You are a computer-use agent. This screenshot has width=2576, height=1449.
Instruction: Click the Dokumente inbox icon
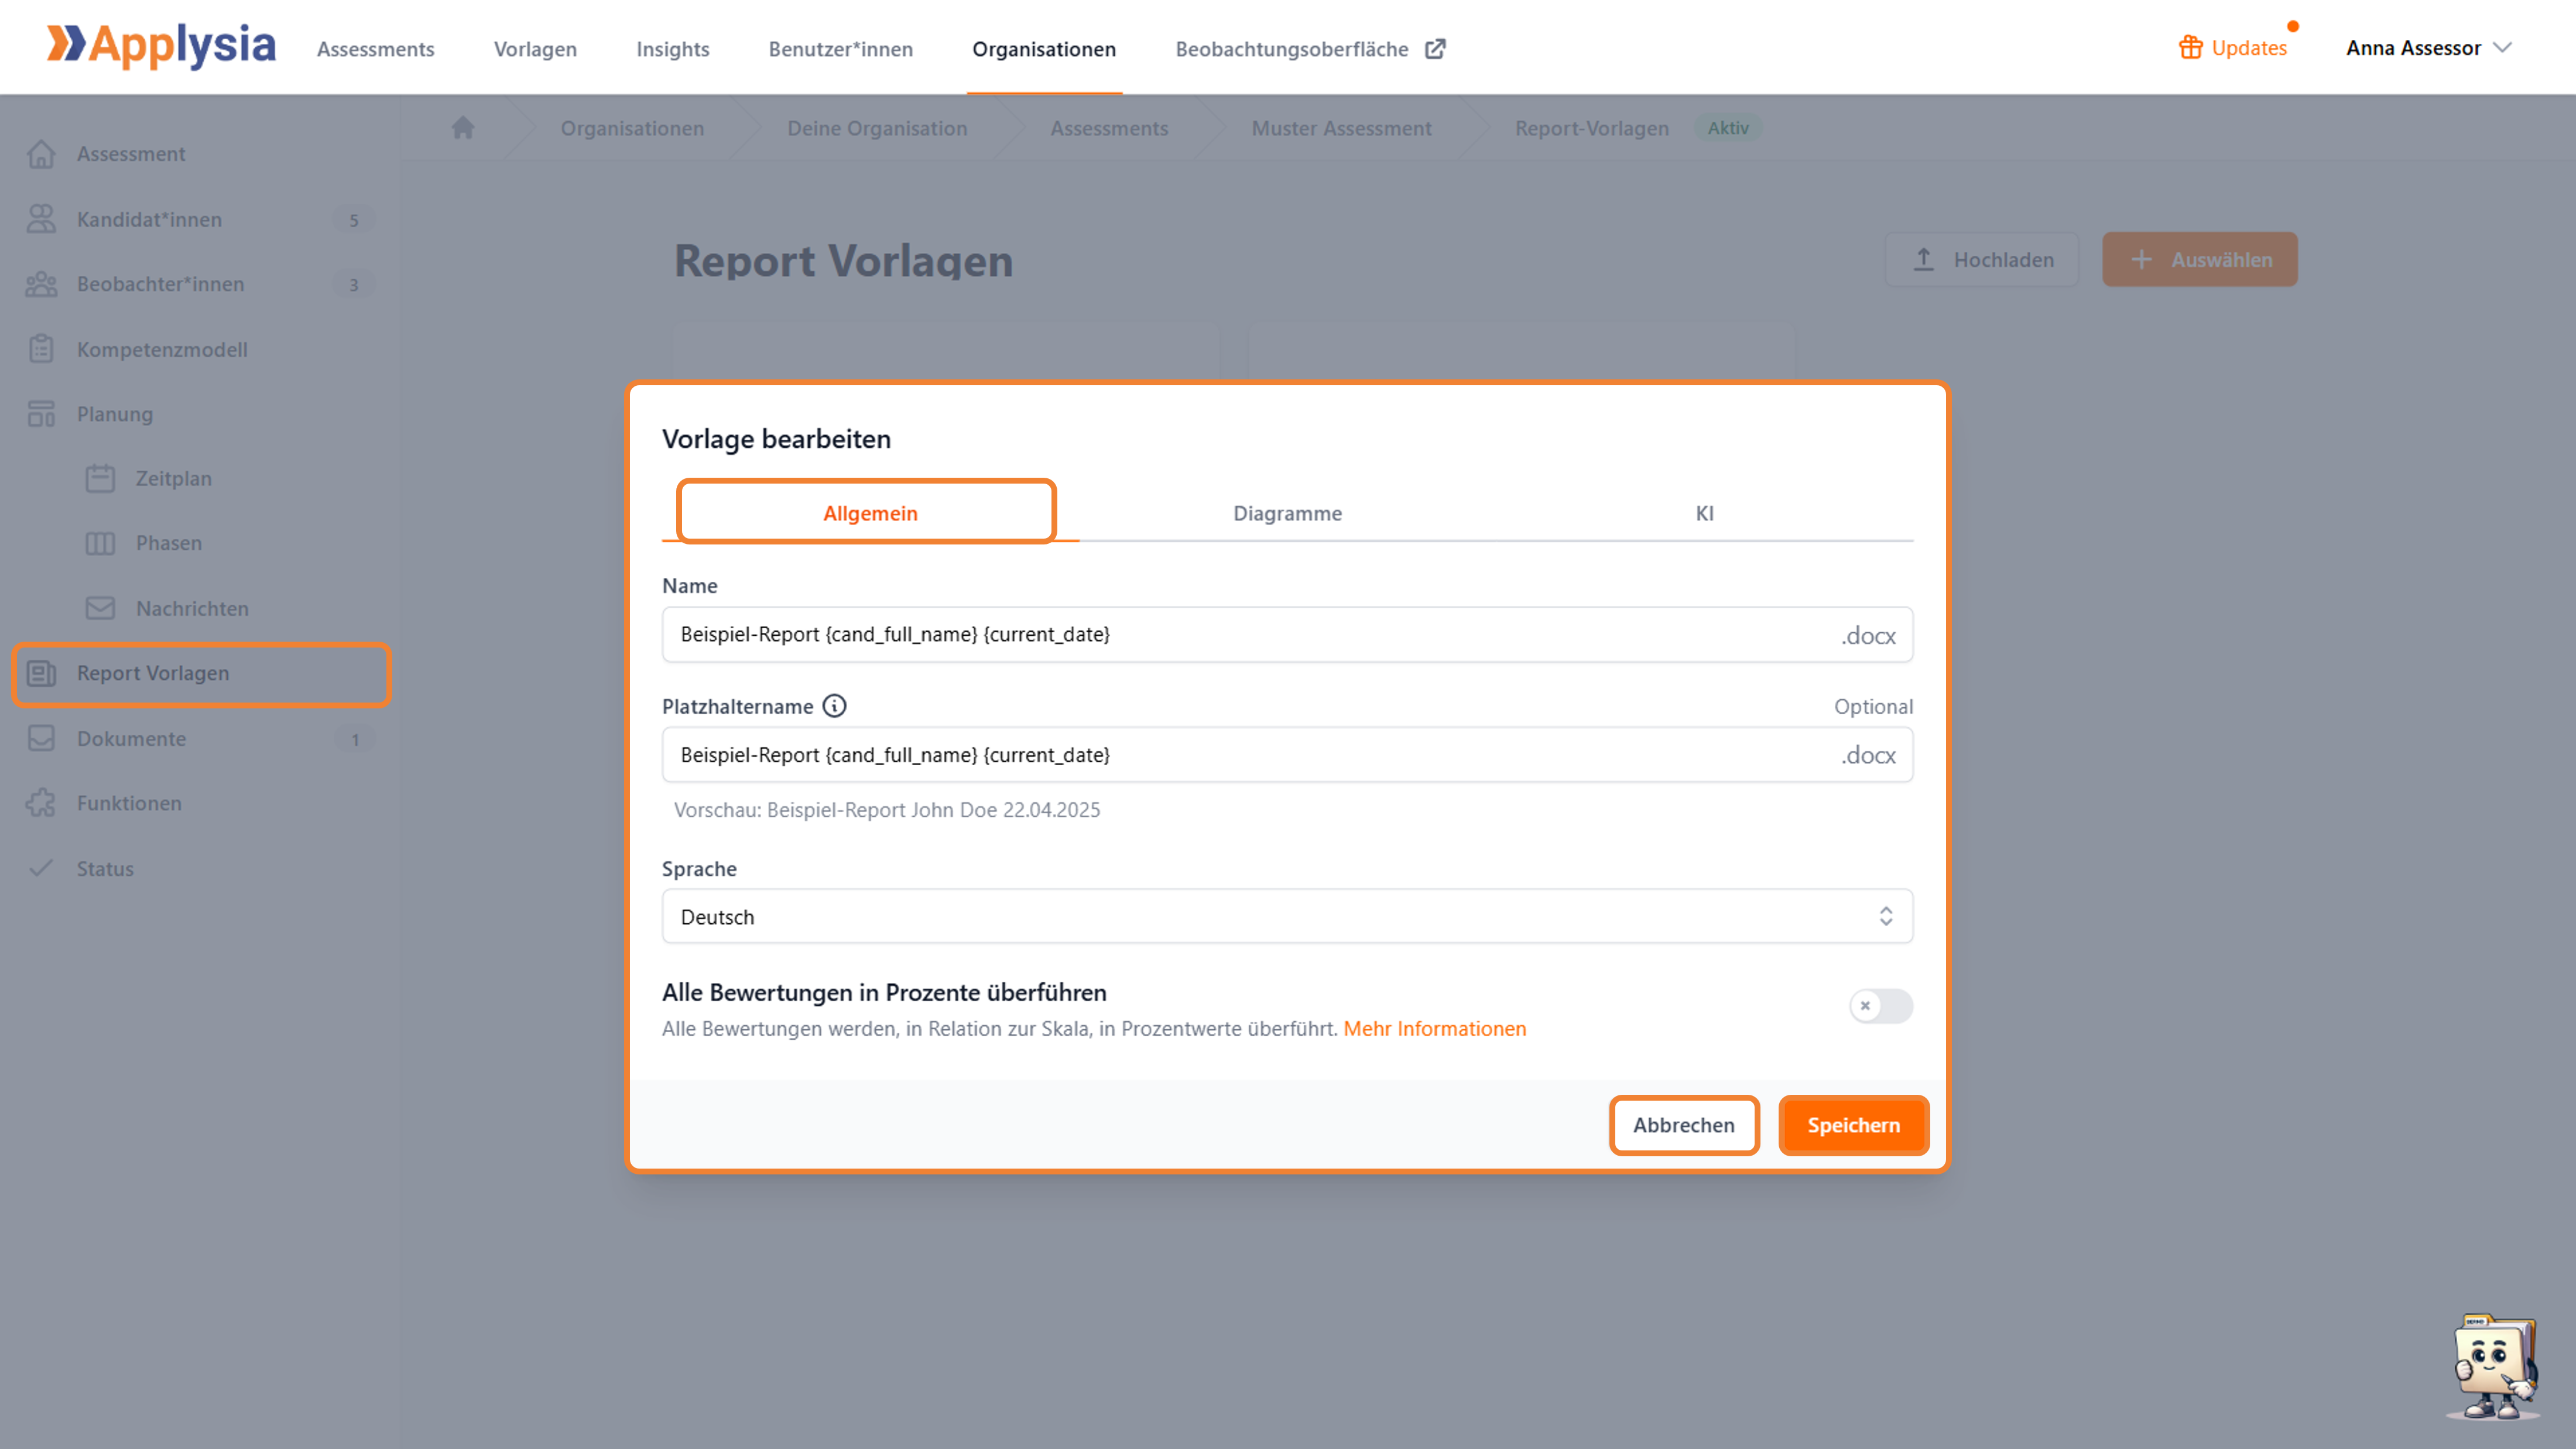click(x=41, y=738)
